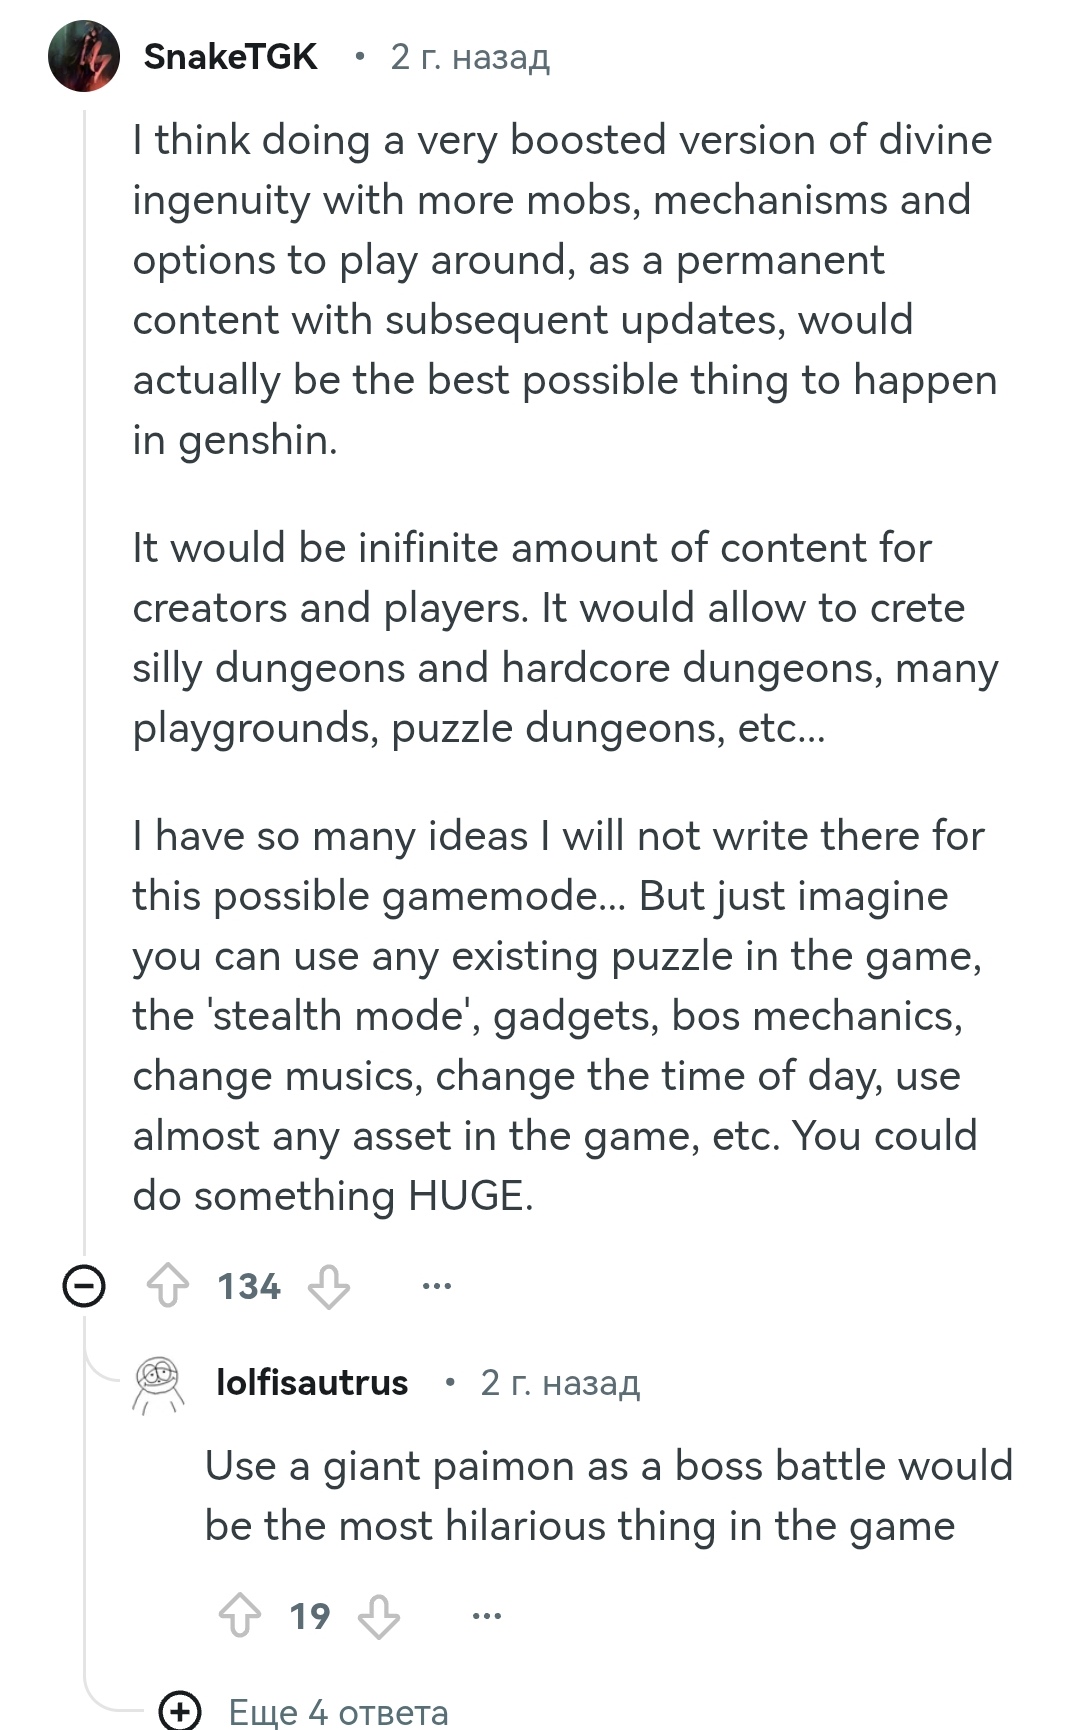Show 'Еще 4 ответа' replies
1080x1730 pixels.
tap(338, 1712)
